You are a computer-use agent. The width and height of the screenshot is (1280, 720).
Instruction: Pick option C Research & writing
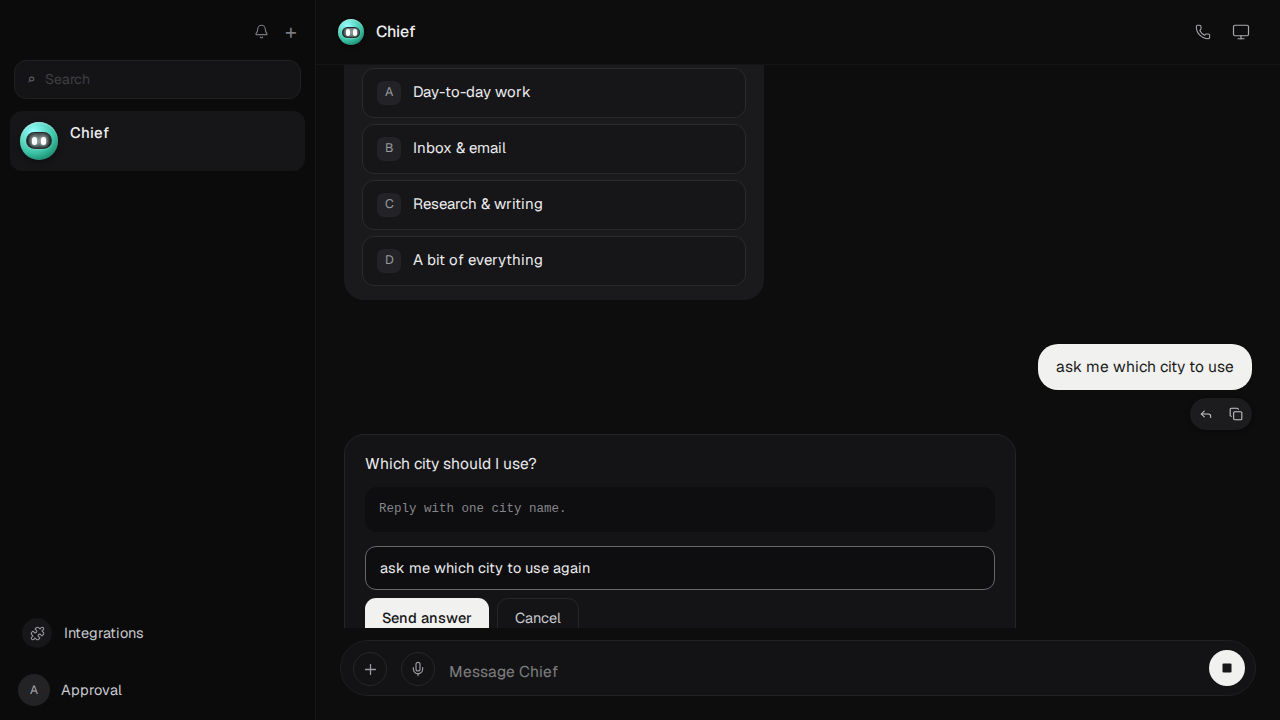pyautogui.click(x=554, y=205)
